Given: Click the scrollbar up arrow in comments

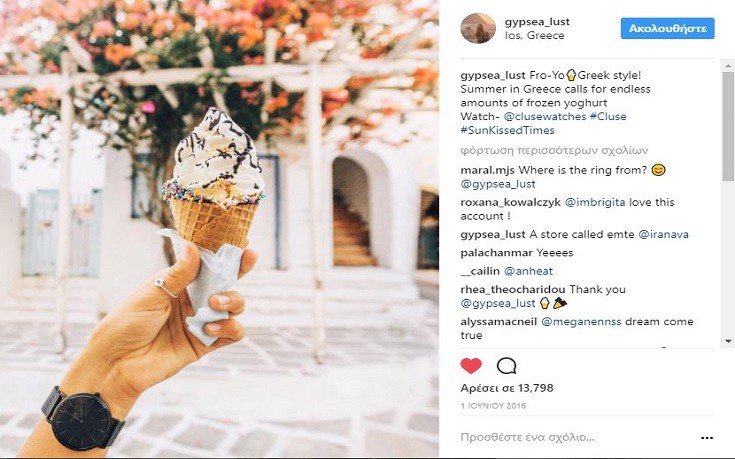Looking at the screenshot, I should coord(728,67).
